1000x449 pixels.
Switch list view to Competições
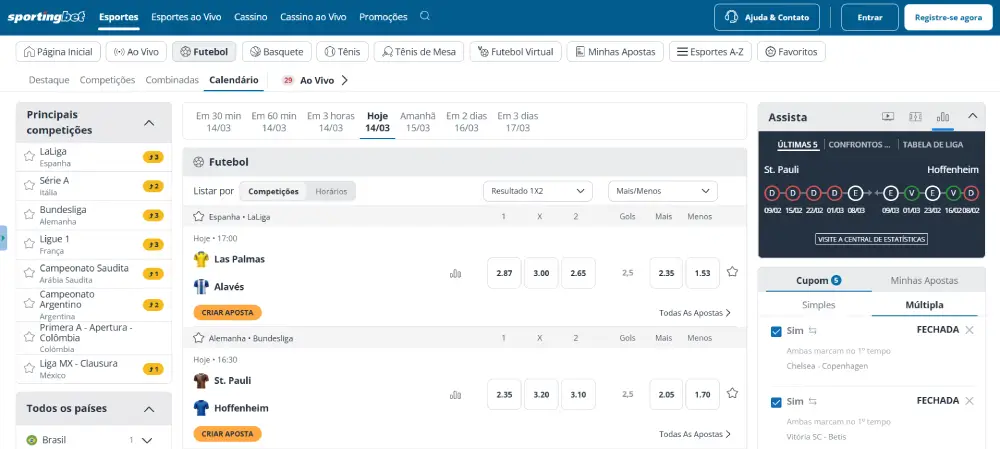tap(273, 191)
